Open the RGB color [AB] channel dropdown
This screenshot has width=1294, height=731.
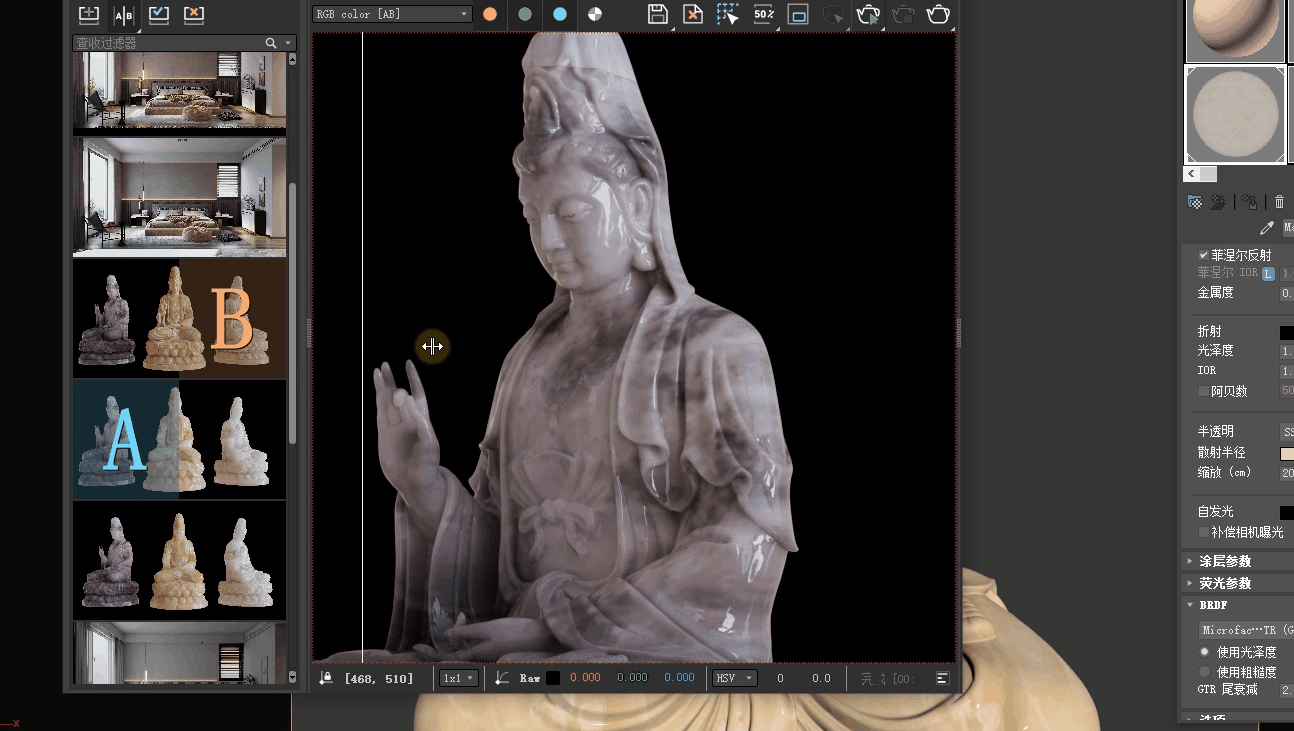tap(392, 14)
